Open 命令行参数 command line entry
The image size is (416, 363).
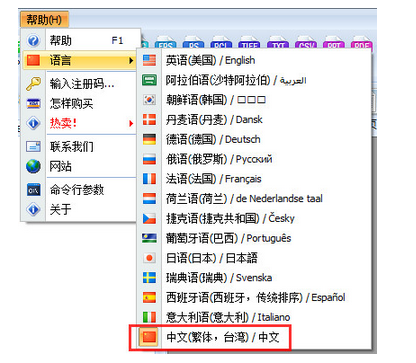click(x=77, y=190)
